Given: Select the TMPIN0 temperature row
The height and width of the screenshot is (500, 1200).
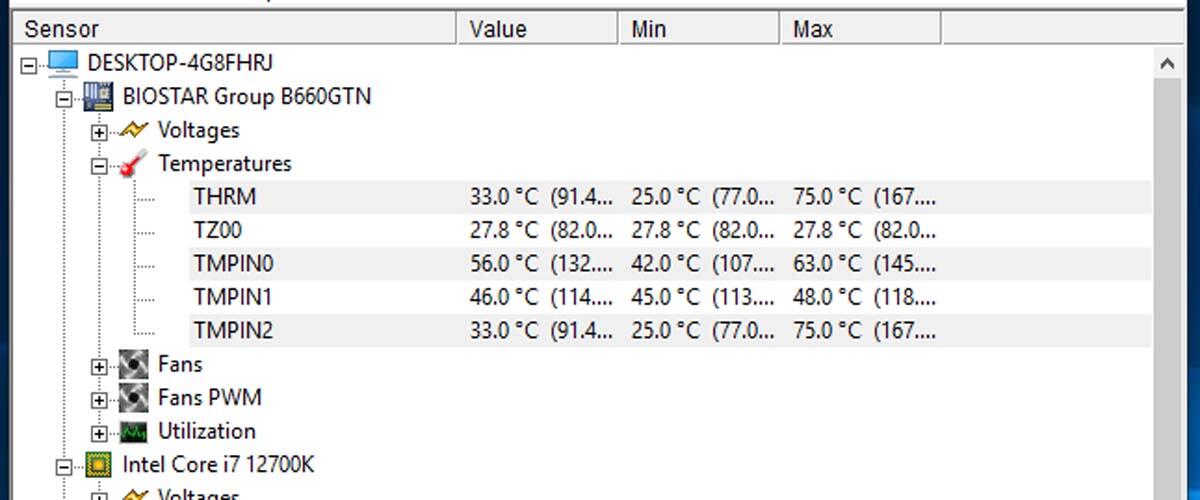Looking at the screenshot, I should pos(670,264).
